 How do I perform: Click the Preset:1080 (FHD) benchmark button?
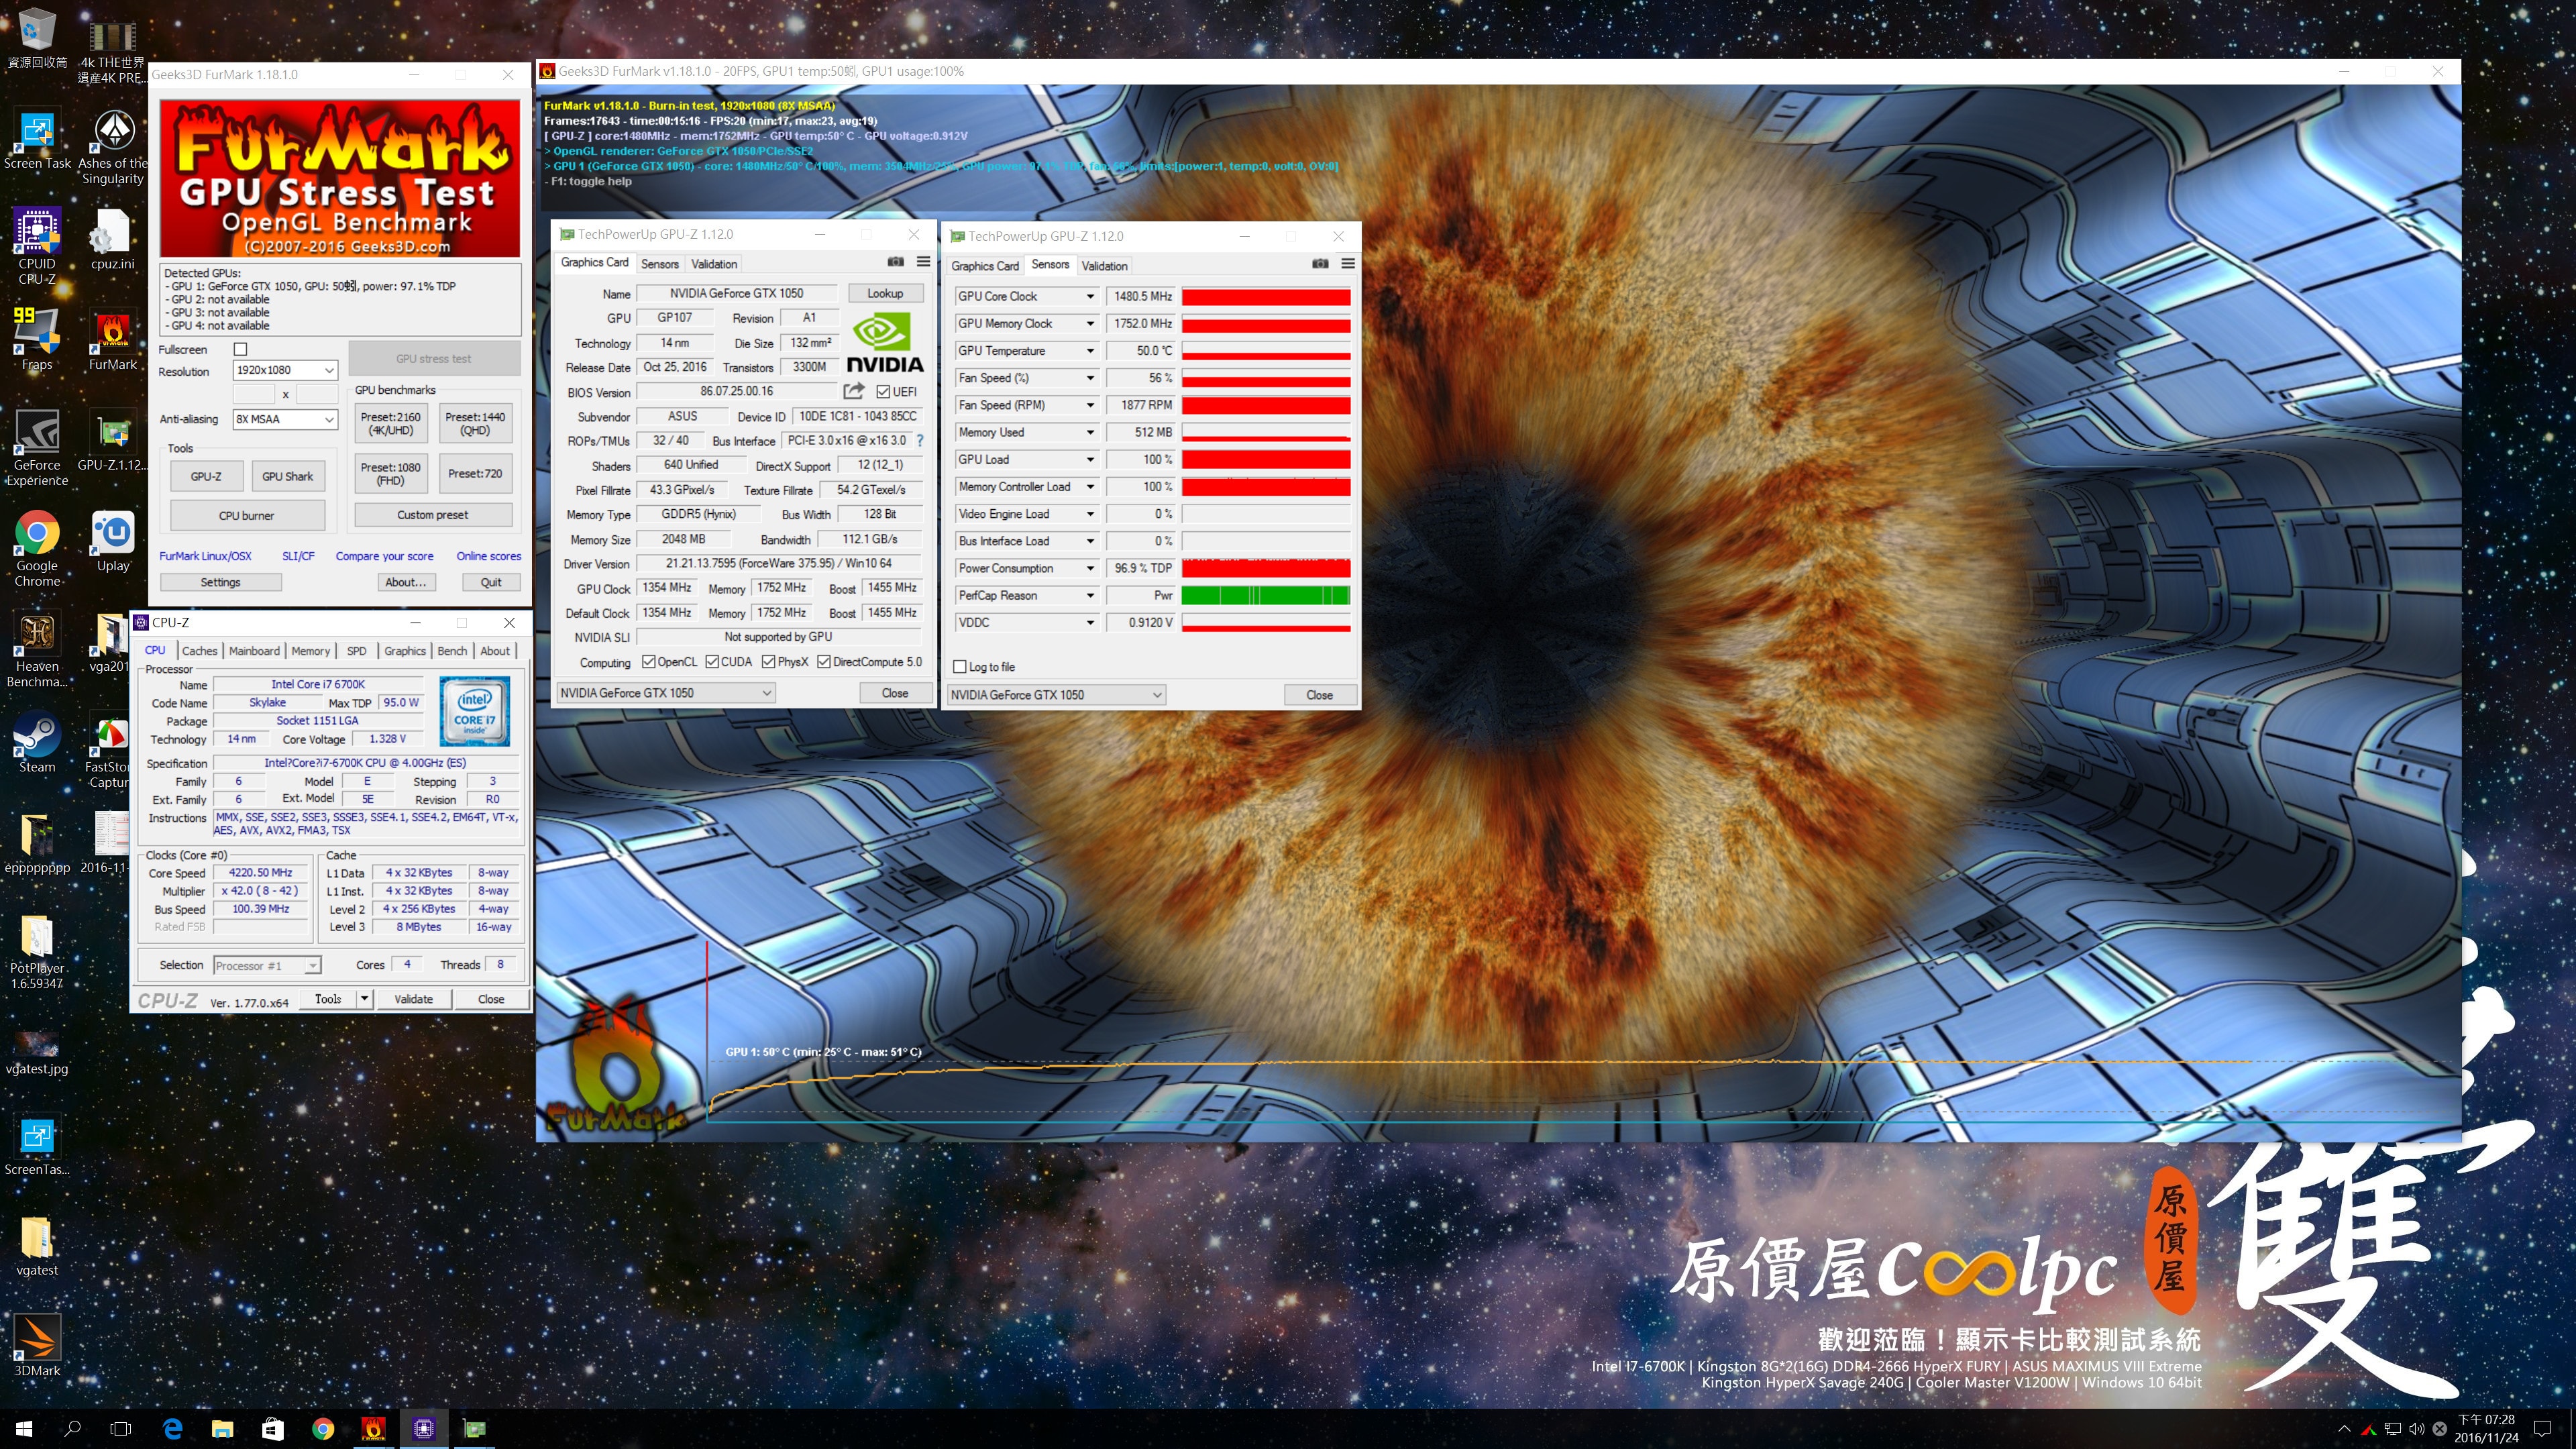click(391, 473)
